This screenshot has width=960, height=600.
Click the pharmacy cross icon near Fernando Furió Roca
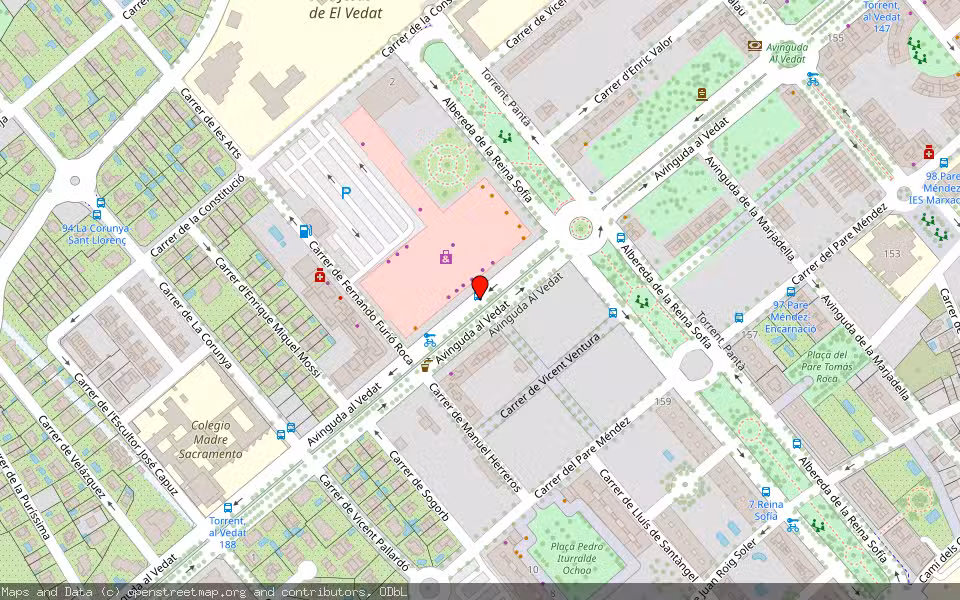320,277
